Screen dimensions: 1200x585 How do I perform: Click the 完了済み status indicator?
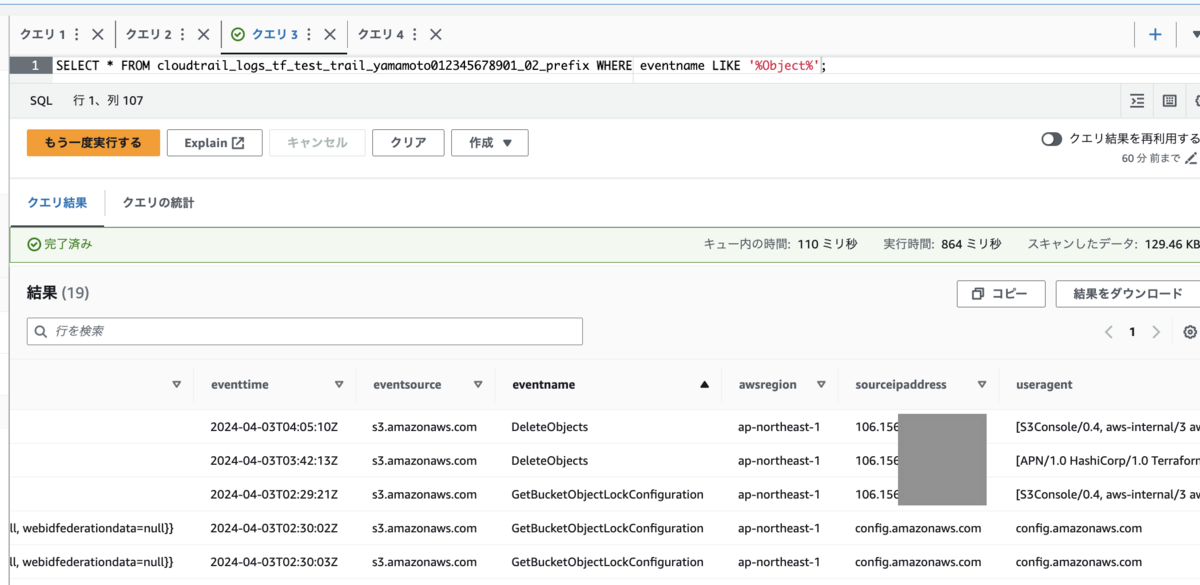[60, 244]
